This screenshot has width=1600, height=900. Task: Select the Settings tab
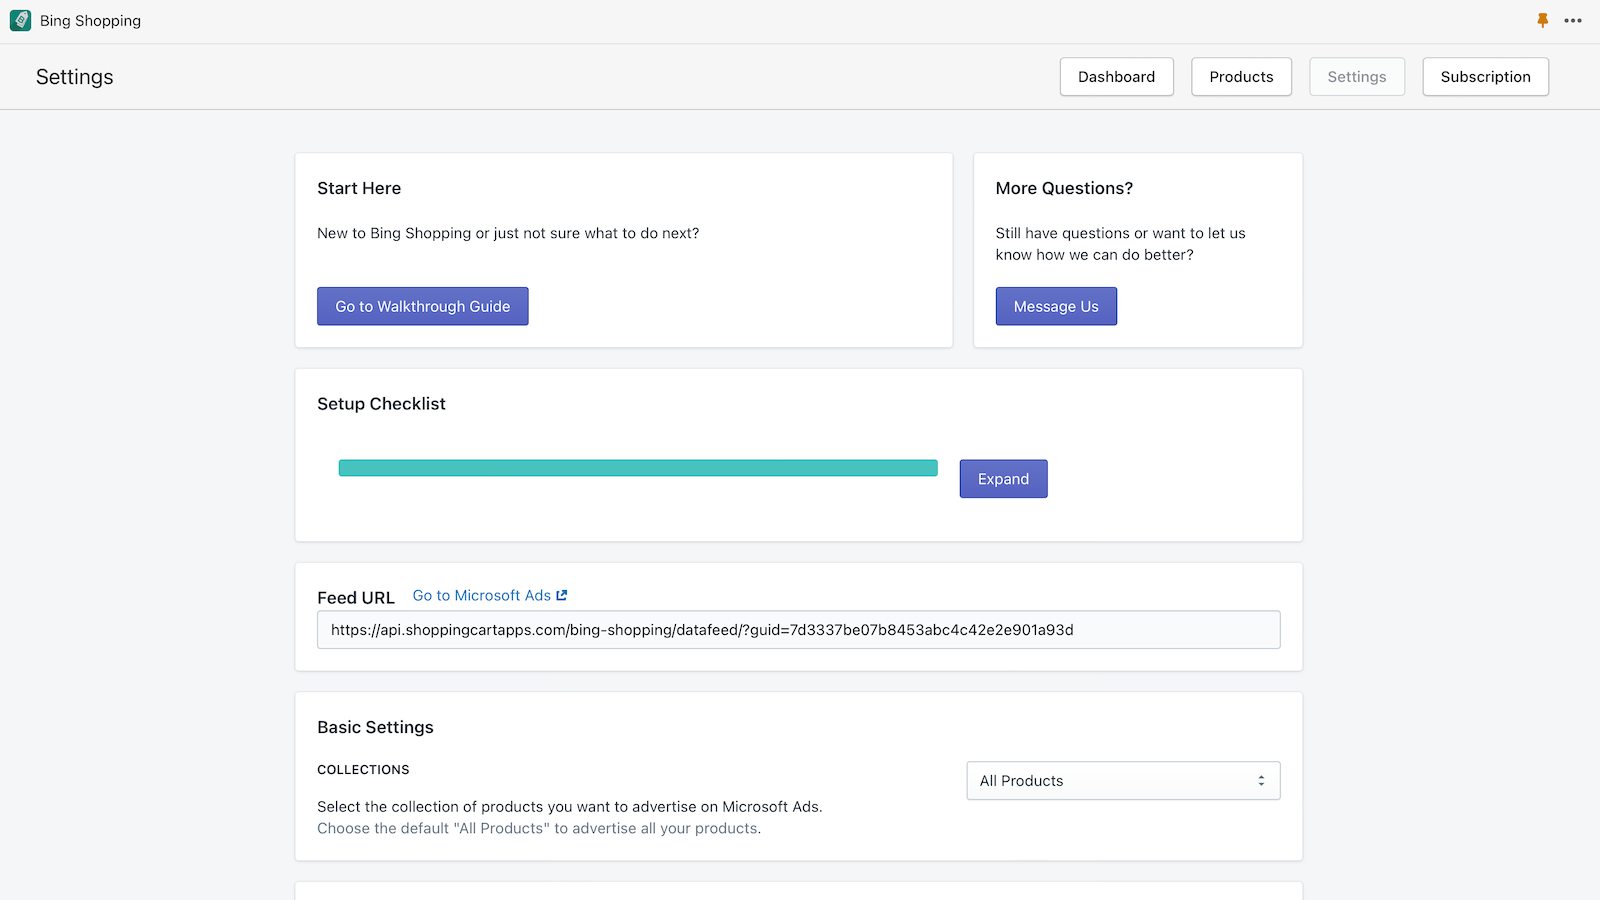pyautogui.click(x=1357, y=77)
